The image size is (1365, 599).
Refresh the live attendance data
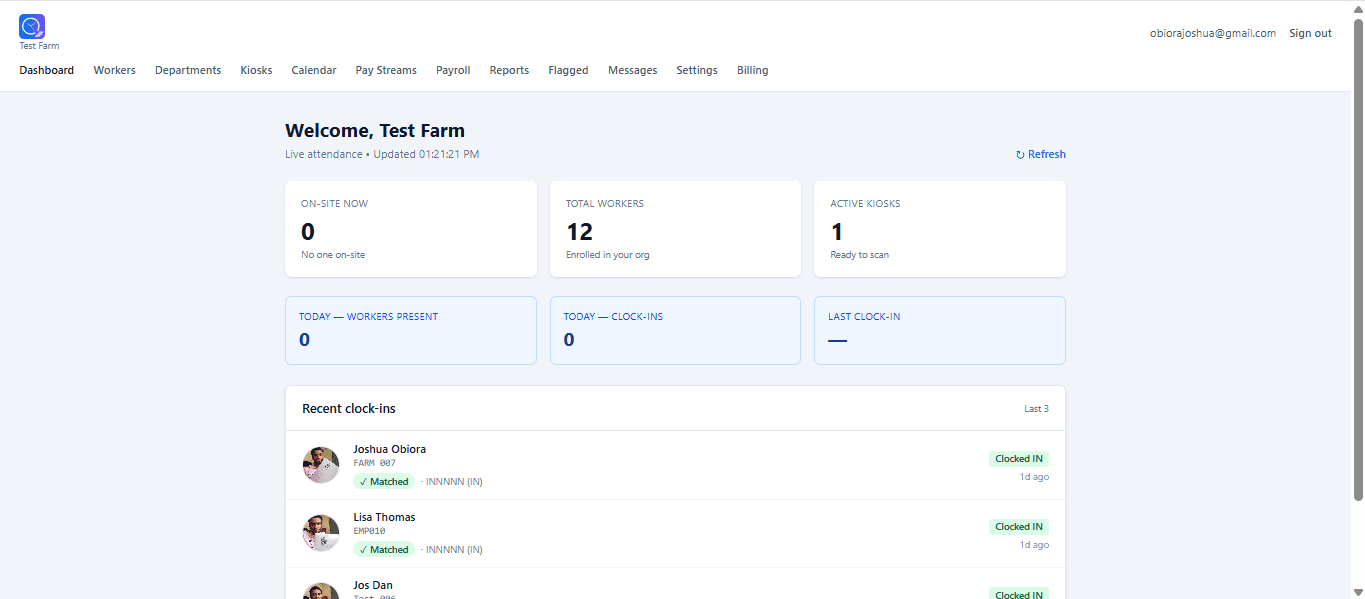point(1041,154)
